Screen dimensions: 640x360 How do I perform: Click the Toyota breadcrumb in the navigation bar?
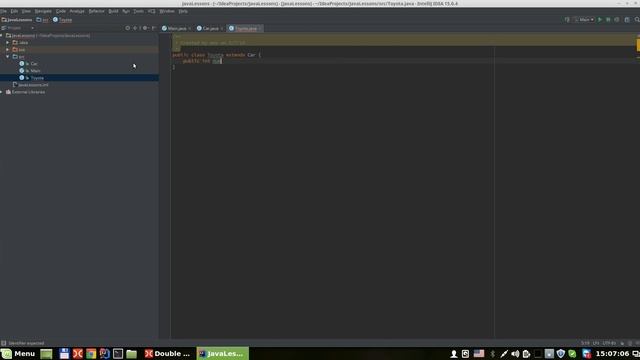click(x=62, y=20)
